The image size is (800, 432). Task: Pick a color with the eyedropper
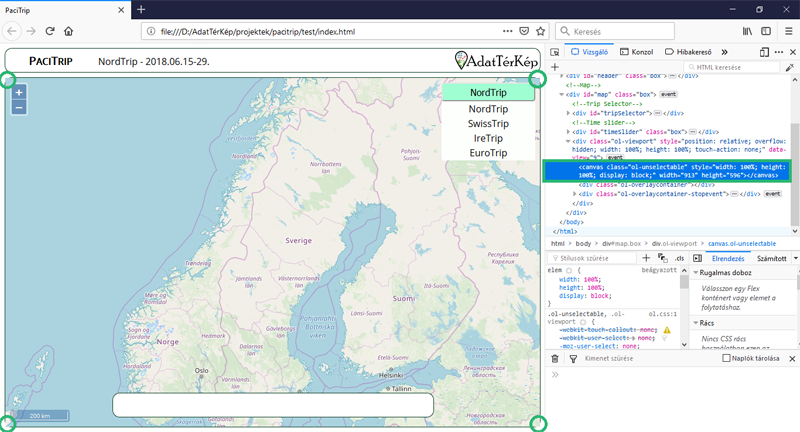[790, 67]
